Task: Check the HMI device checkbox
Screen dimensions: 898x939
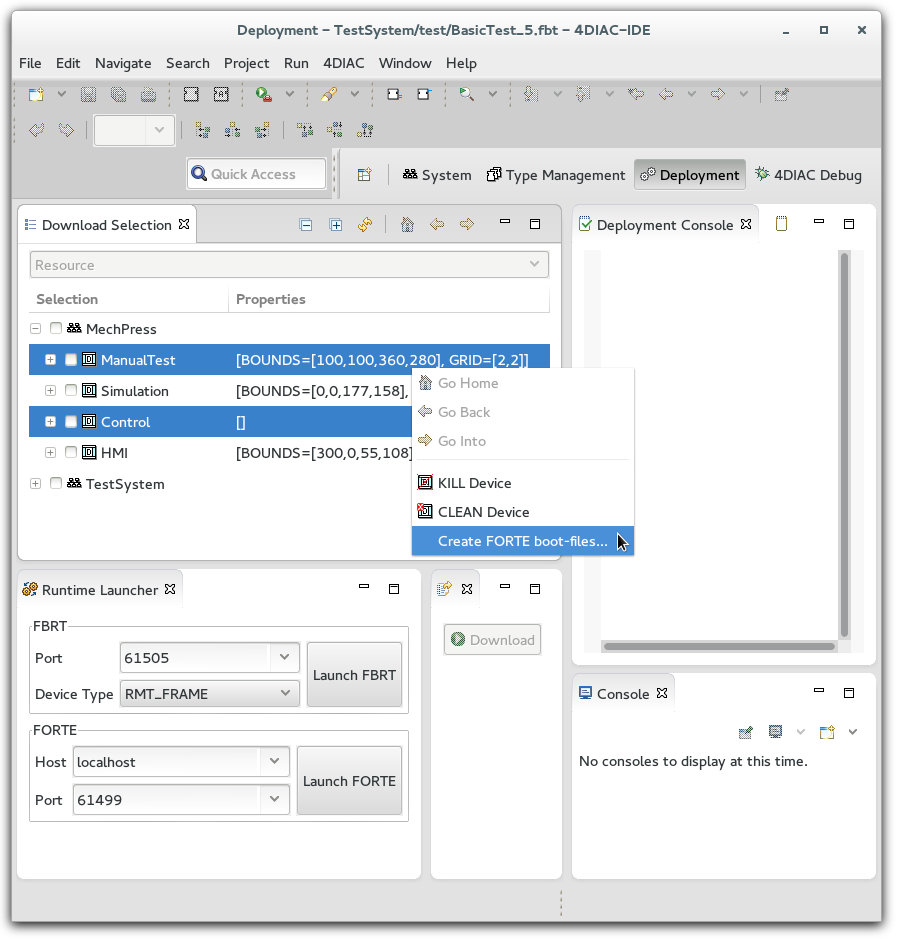Action: tap(71, 453)
